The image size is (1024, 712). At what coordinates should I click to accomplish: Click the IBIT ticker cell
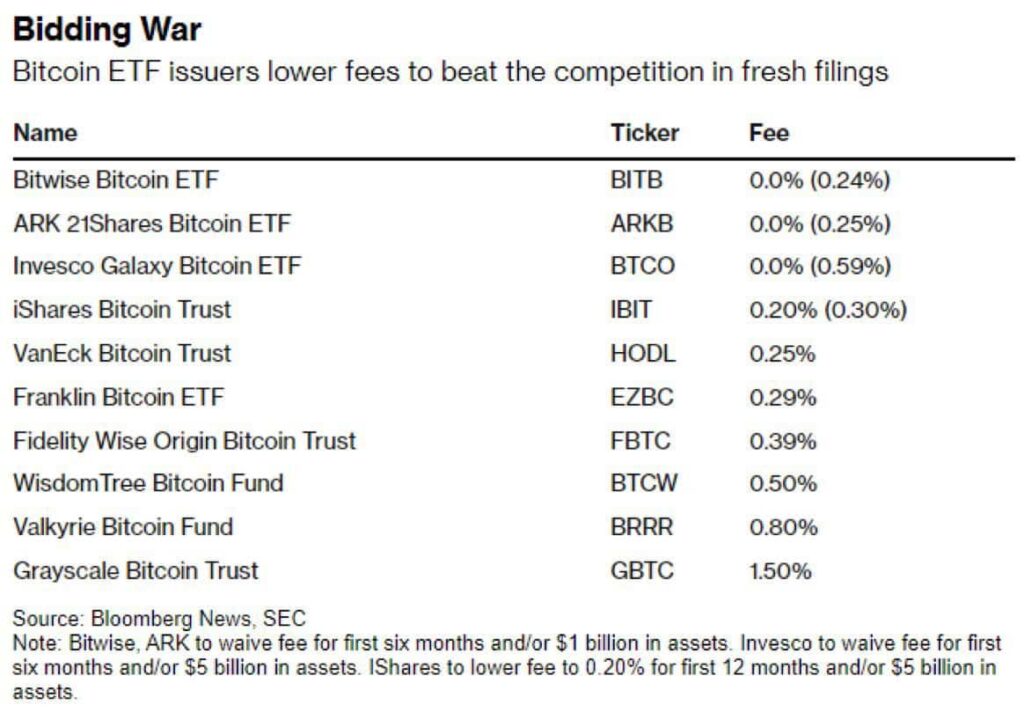[x=630, y=310]
